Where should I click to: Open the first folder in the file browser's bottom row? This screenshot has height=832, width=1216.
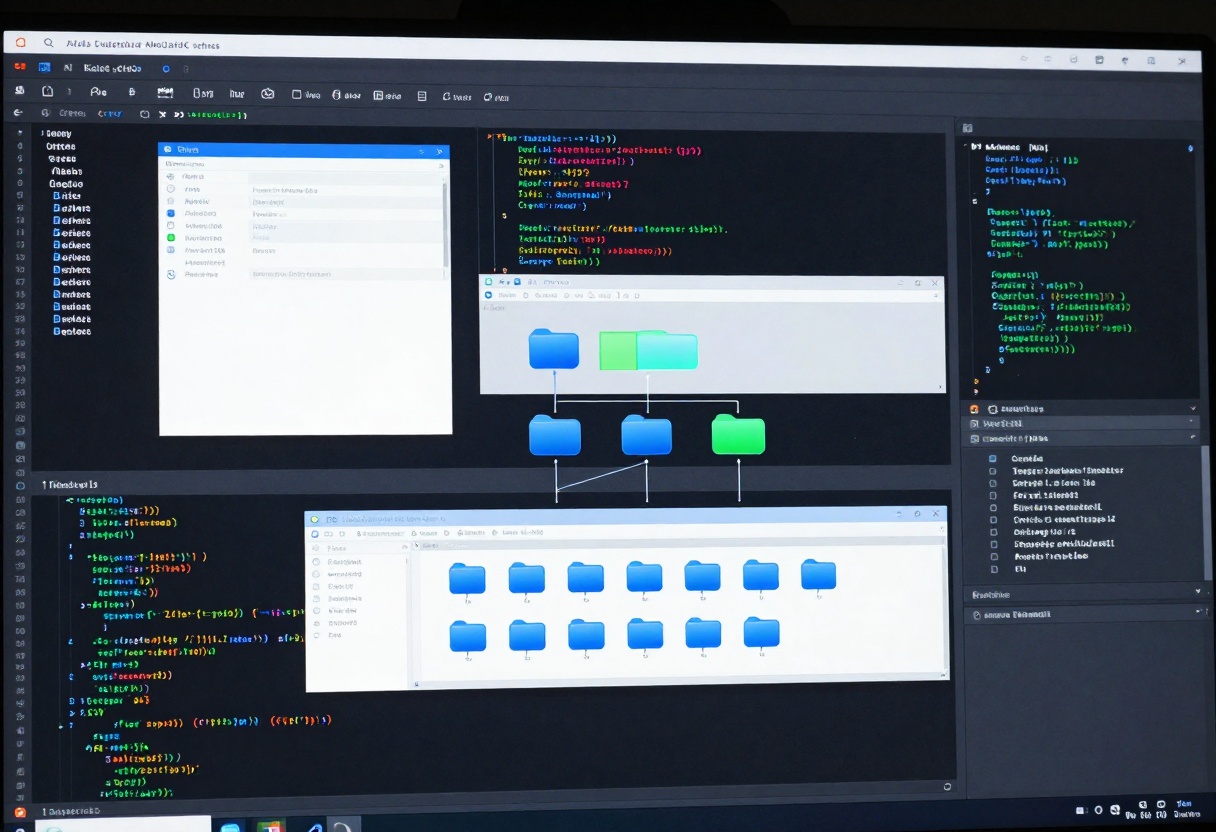[x=467, y=636]
